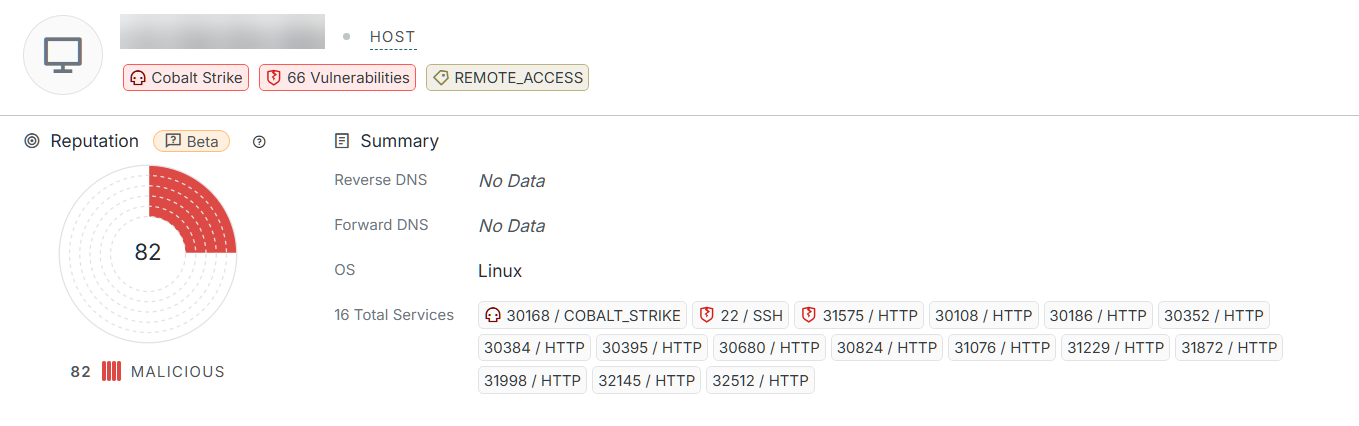Click the 82 MALICIOUS score label
Viewport: 1359px width, 426px height.
coord(148,372)
